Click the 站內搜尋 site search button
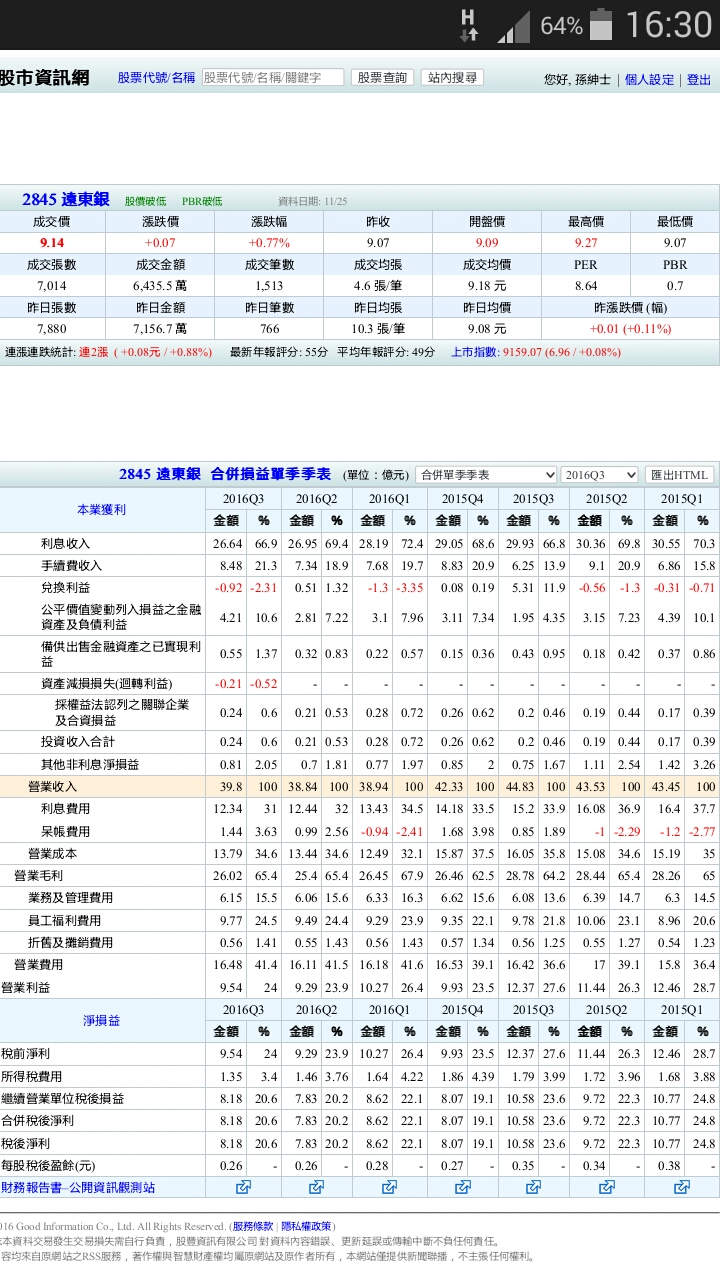Screen dimensions: 720x1280 pyautogui.click(x=452, y=78)
